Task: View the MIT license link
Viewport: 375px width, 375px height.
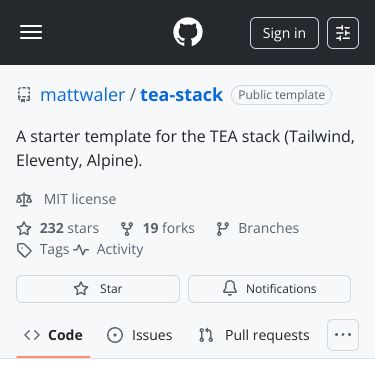Action: [x=80, y=199]
